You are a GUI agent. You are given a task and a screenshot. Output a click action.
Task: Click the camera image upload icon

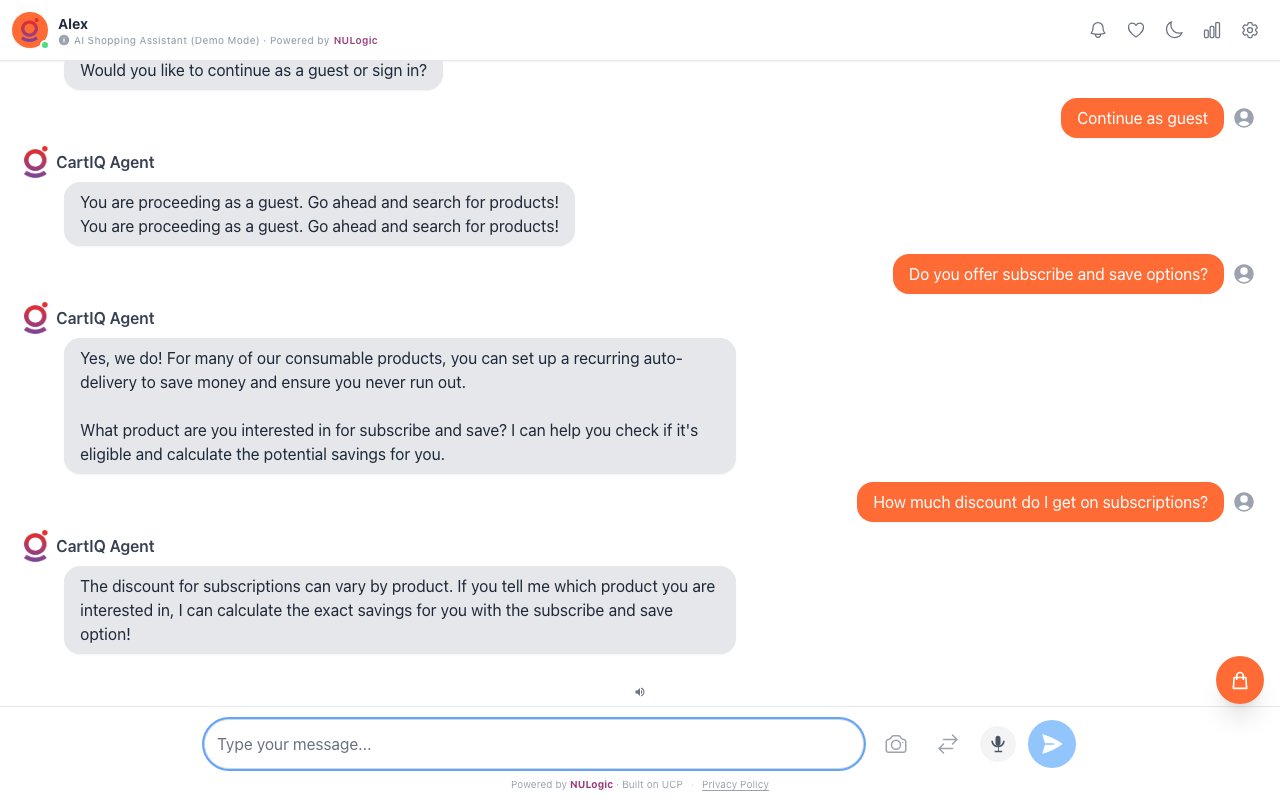pos(896,744)
